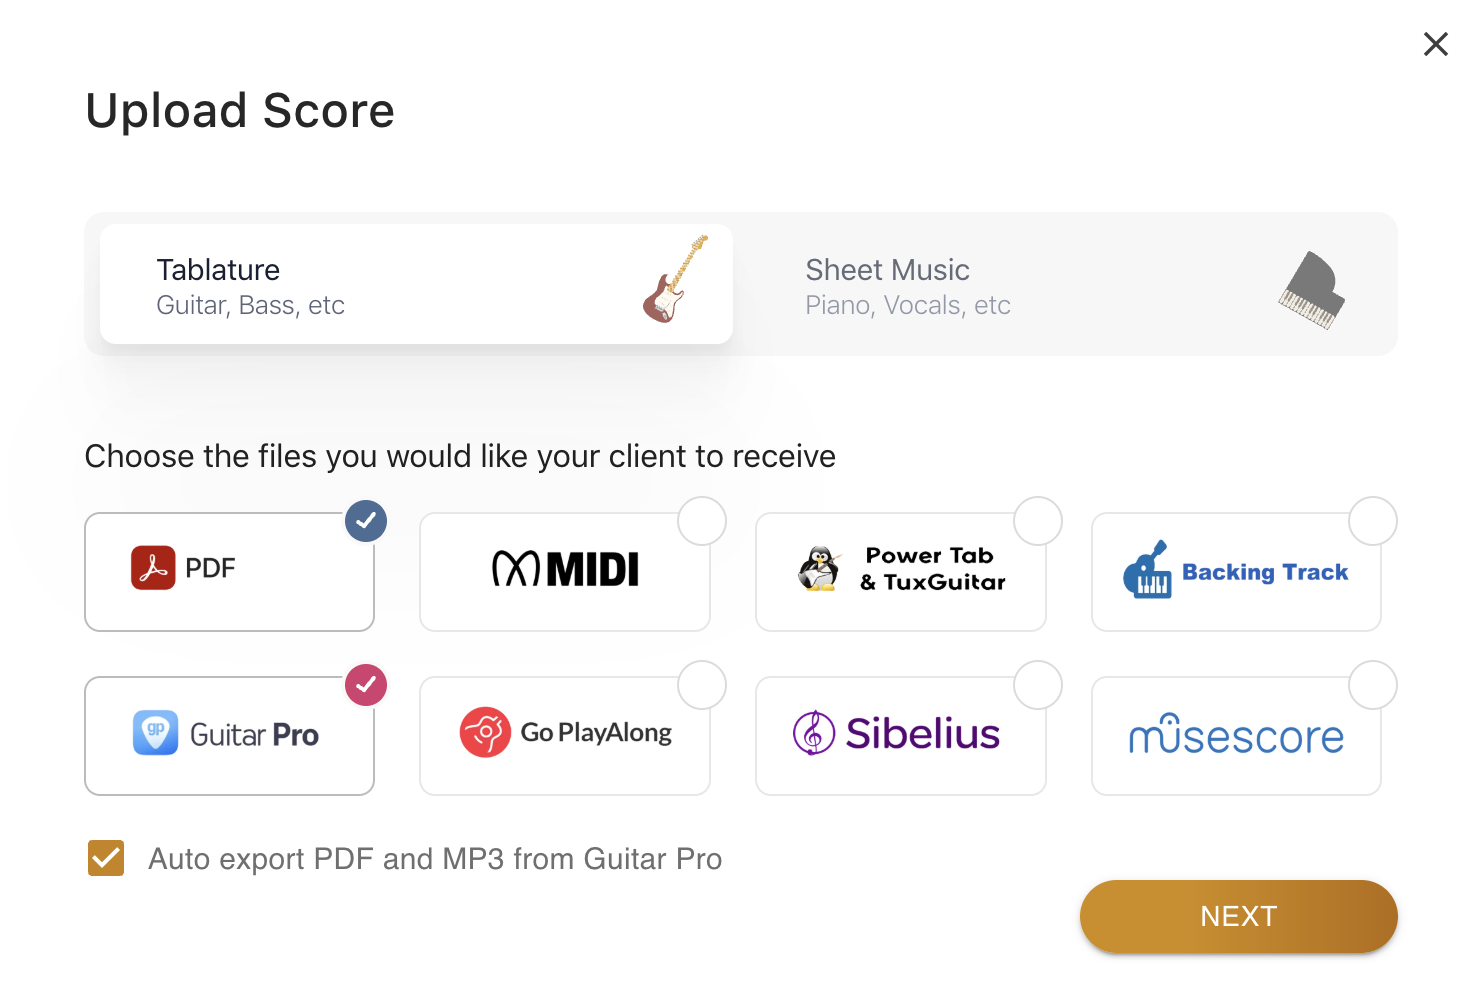Viewport: 1478px width, 1000px height.
Task: Disable auto export PDF and MP3 checkbox
Action: [x=106, y=858]
